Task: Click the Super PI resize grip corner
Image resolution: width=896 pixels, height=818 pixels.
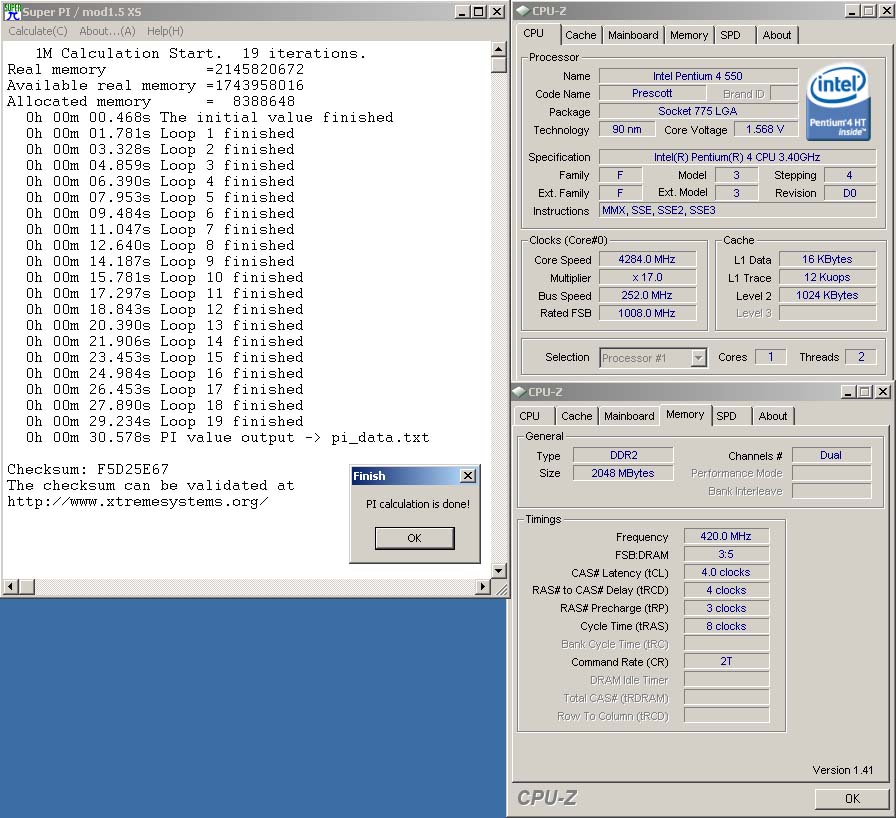Action: [500, 588]
